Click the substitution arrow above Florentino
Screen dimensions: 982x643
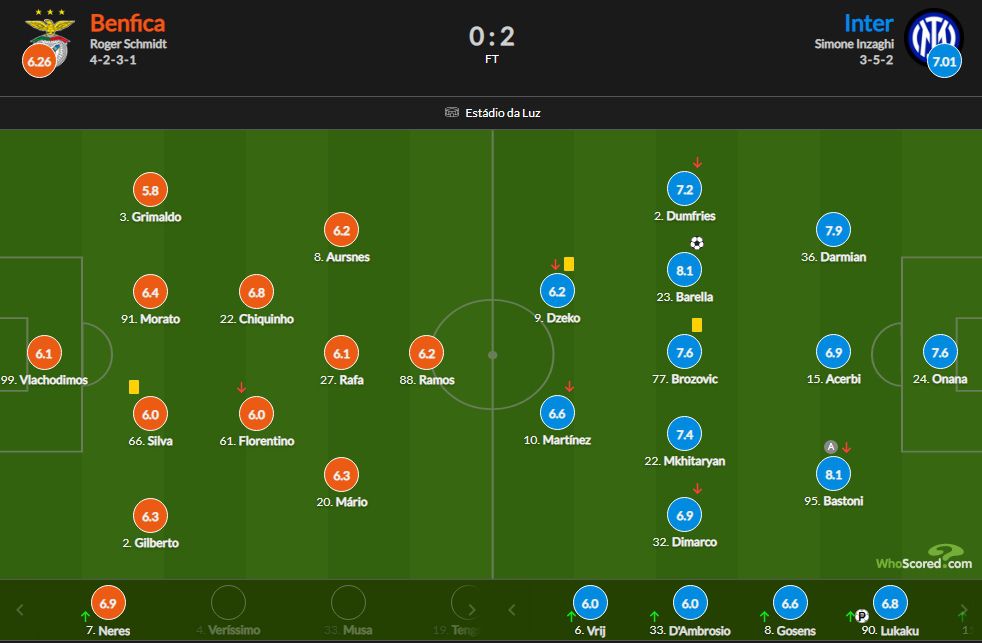tap(241, 388)
